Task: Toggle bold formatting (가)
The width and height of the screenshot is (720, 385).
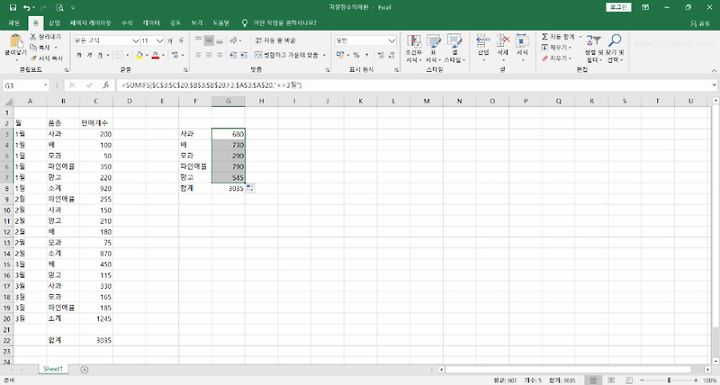Action: click(79, 55)
